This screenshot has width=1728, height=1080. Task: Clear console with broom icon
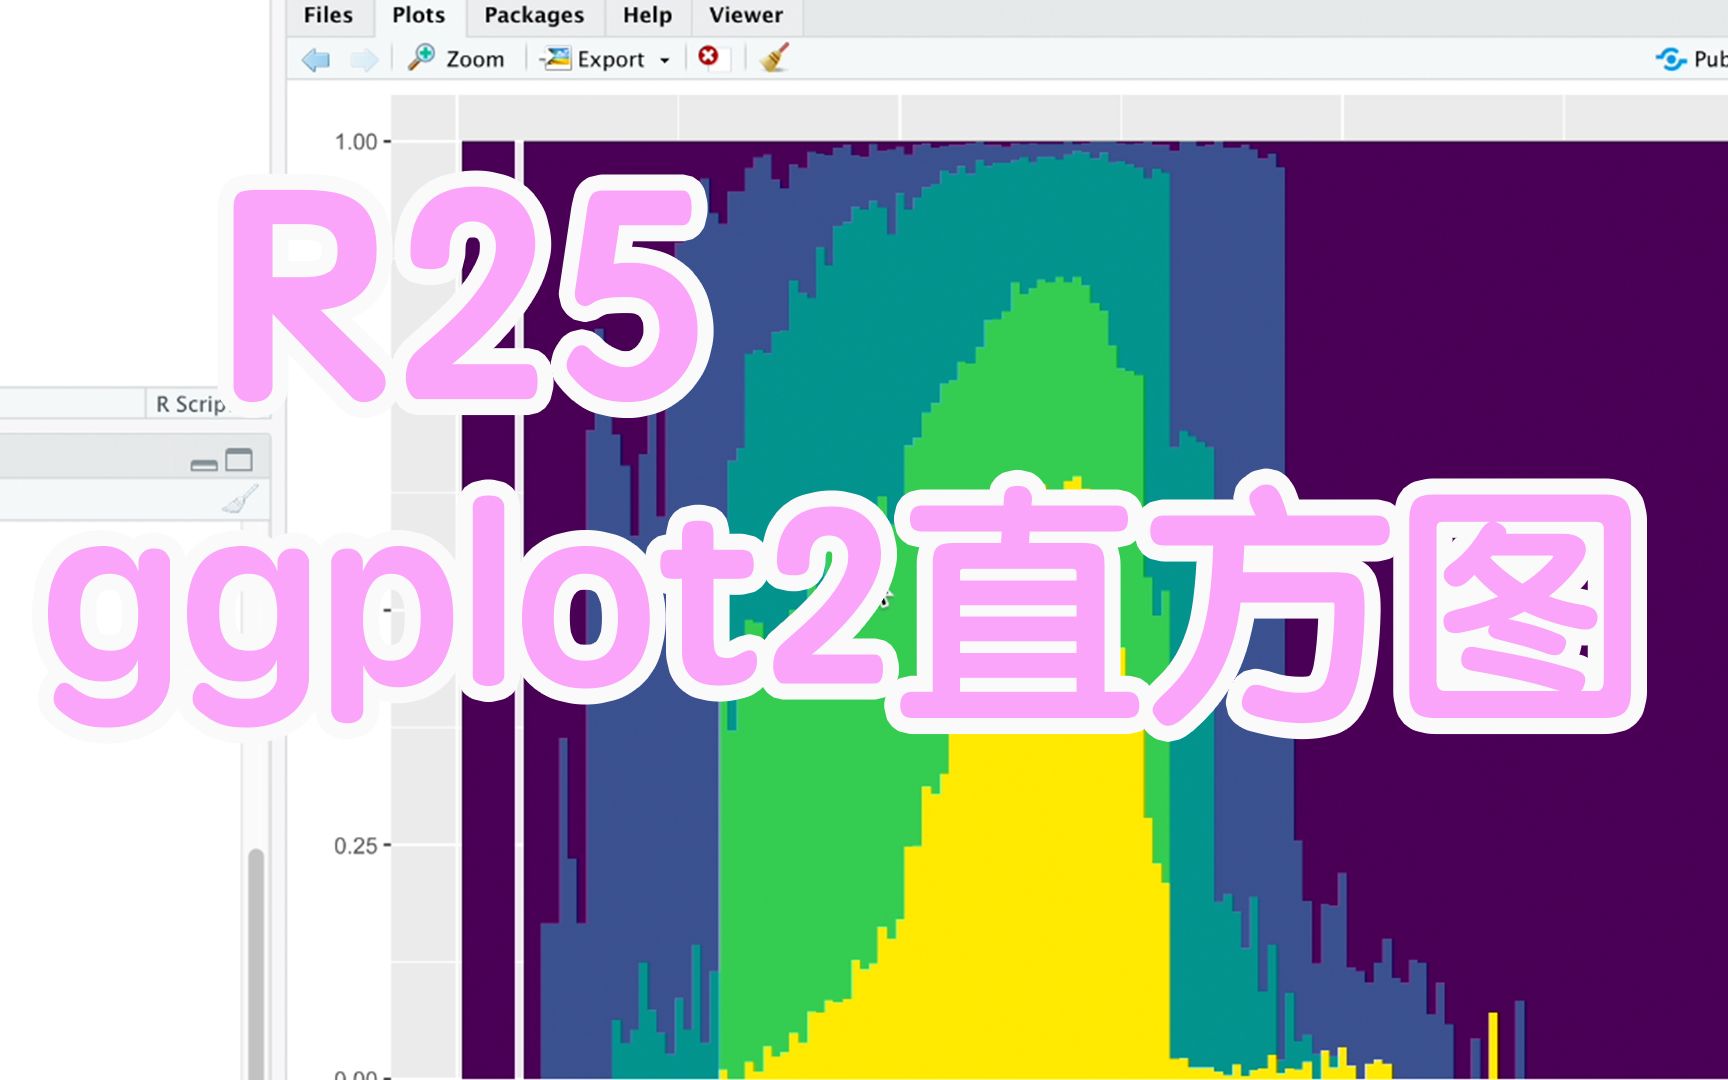240,499
